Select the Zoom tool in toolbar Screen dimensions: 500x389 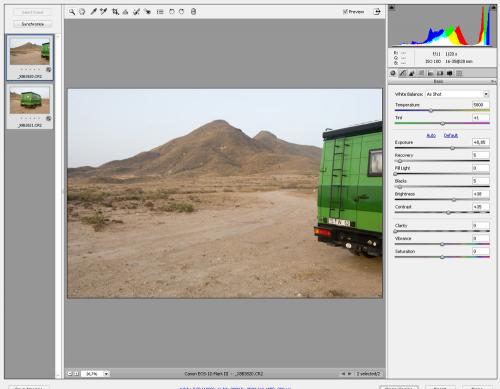pos(72,12)
